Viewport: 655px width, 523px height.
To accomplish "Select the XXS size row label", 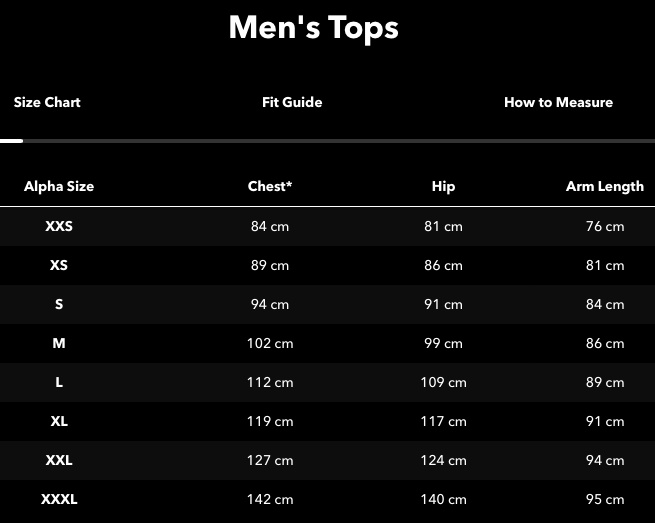I will coord(59,226).
